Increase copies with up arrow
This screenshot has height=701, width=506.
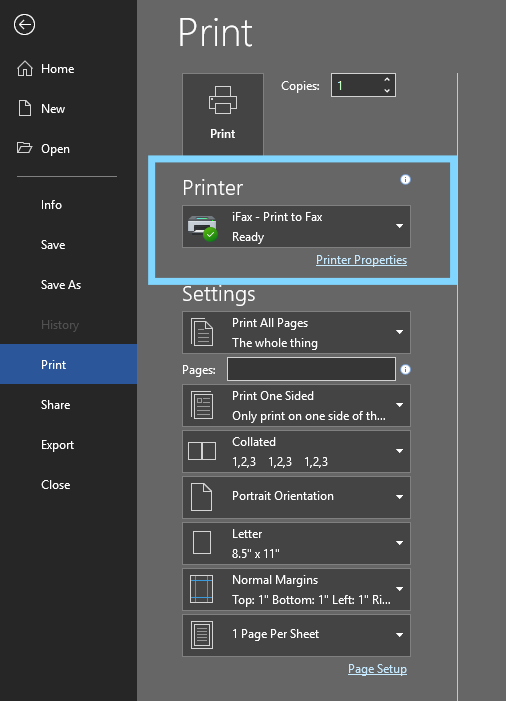[387, 80]
